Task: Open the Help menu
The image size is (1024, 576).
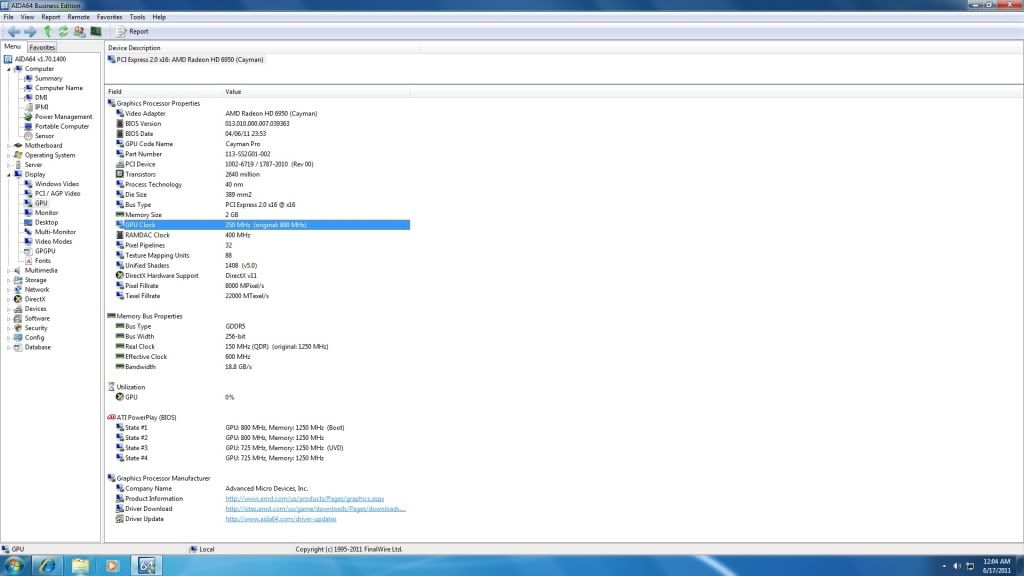Action: pos(159,17)
